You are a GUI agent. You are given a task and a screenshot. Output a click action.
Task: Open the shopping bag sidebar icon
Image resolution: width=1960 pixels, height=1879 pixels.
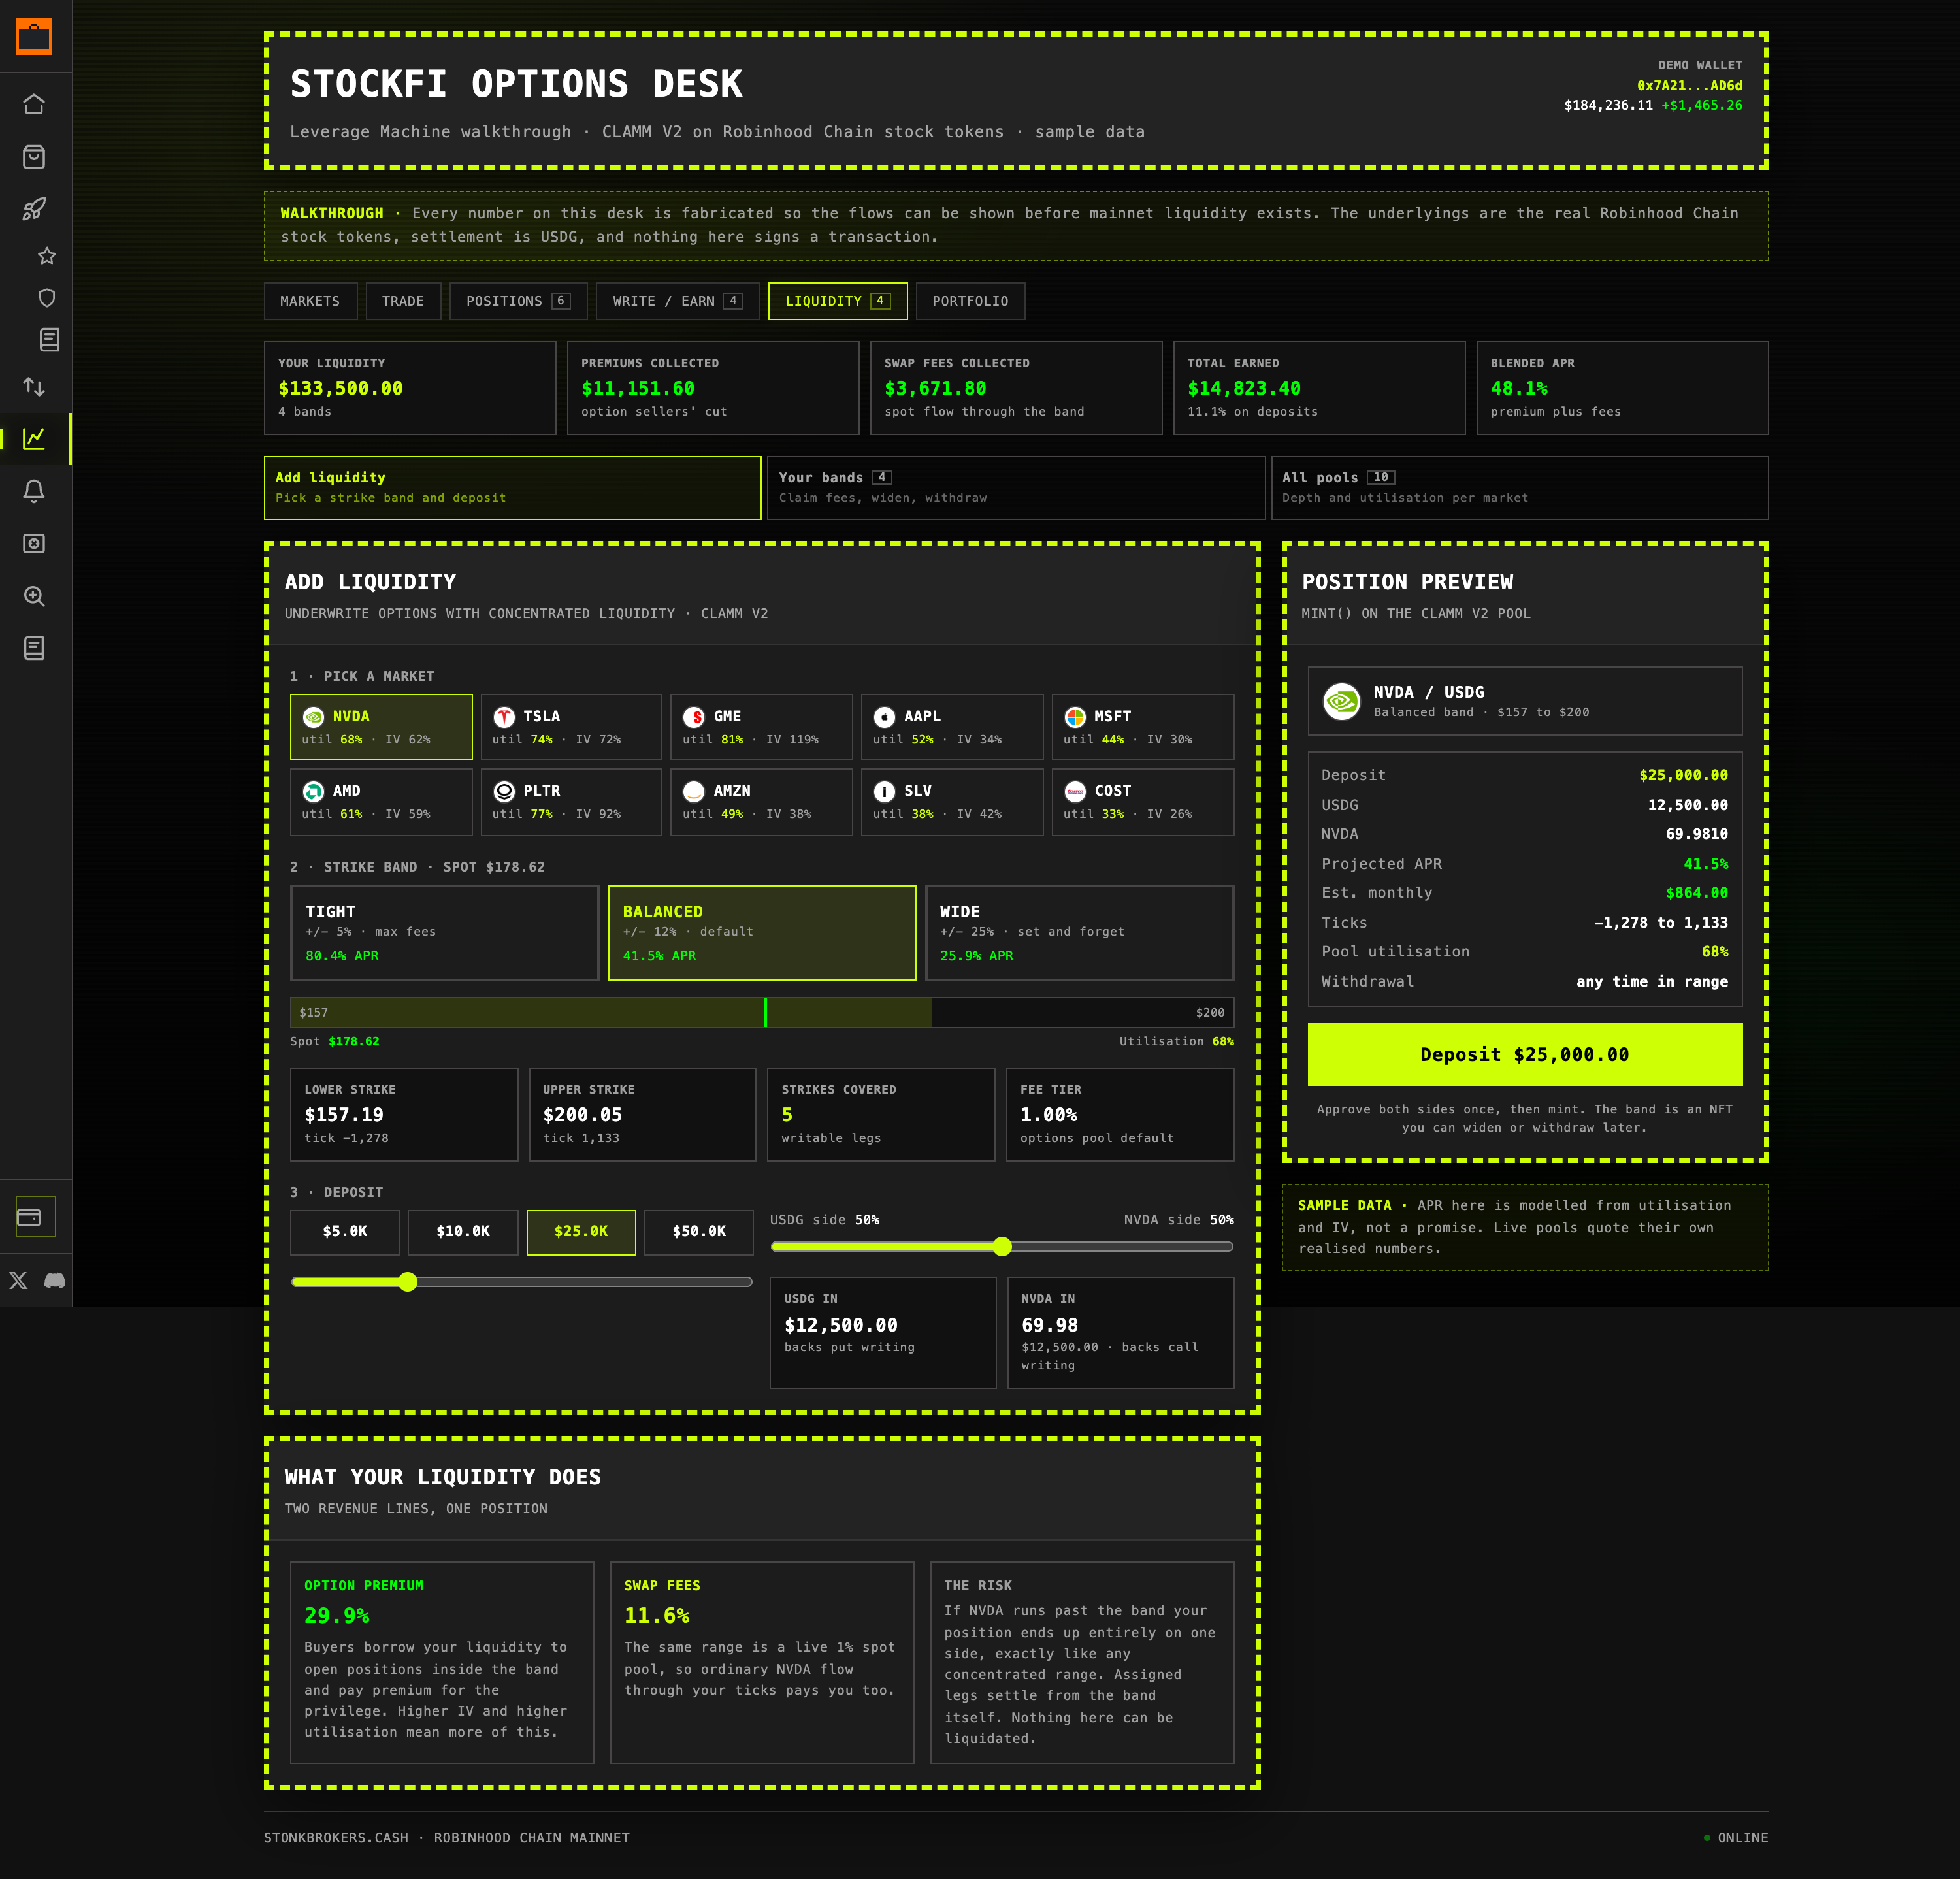point(34,157)
